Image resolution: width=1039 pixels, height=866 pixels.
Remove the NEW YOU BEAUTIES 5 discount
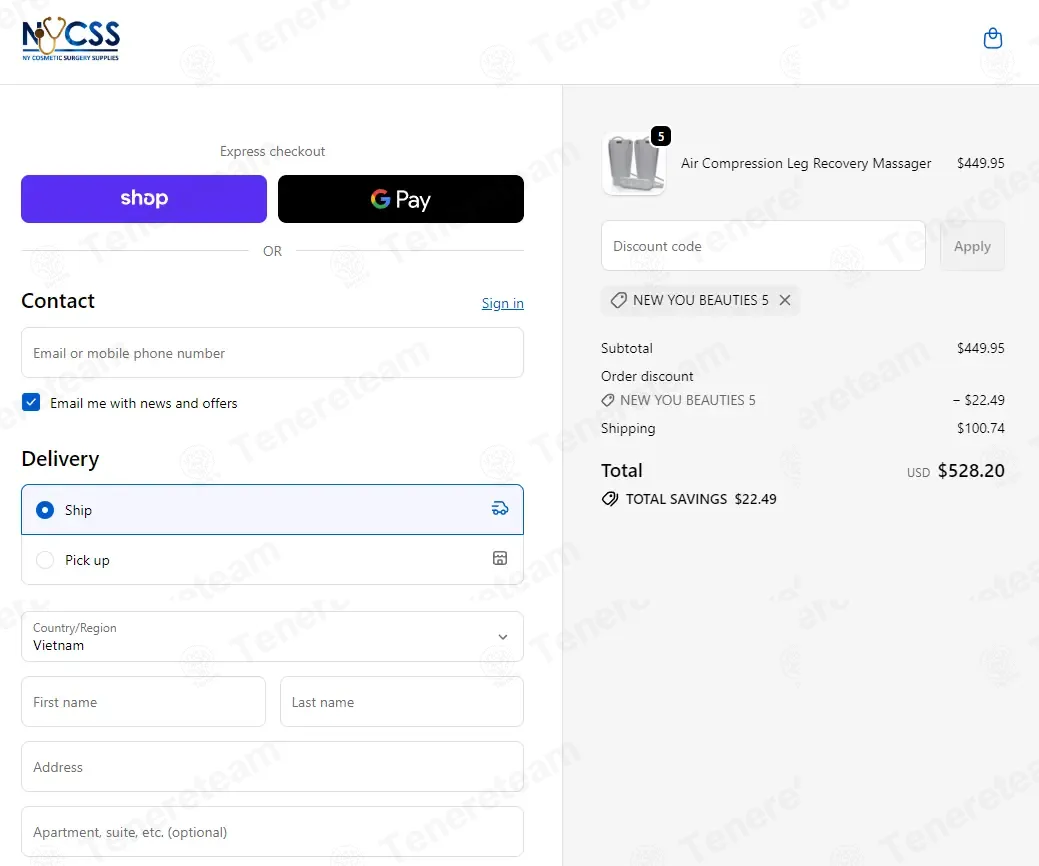tap(785, 300)
